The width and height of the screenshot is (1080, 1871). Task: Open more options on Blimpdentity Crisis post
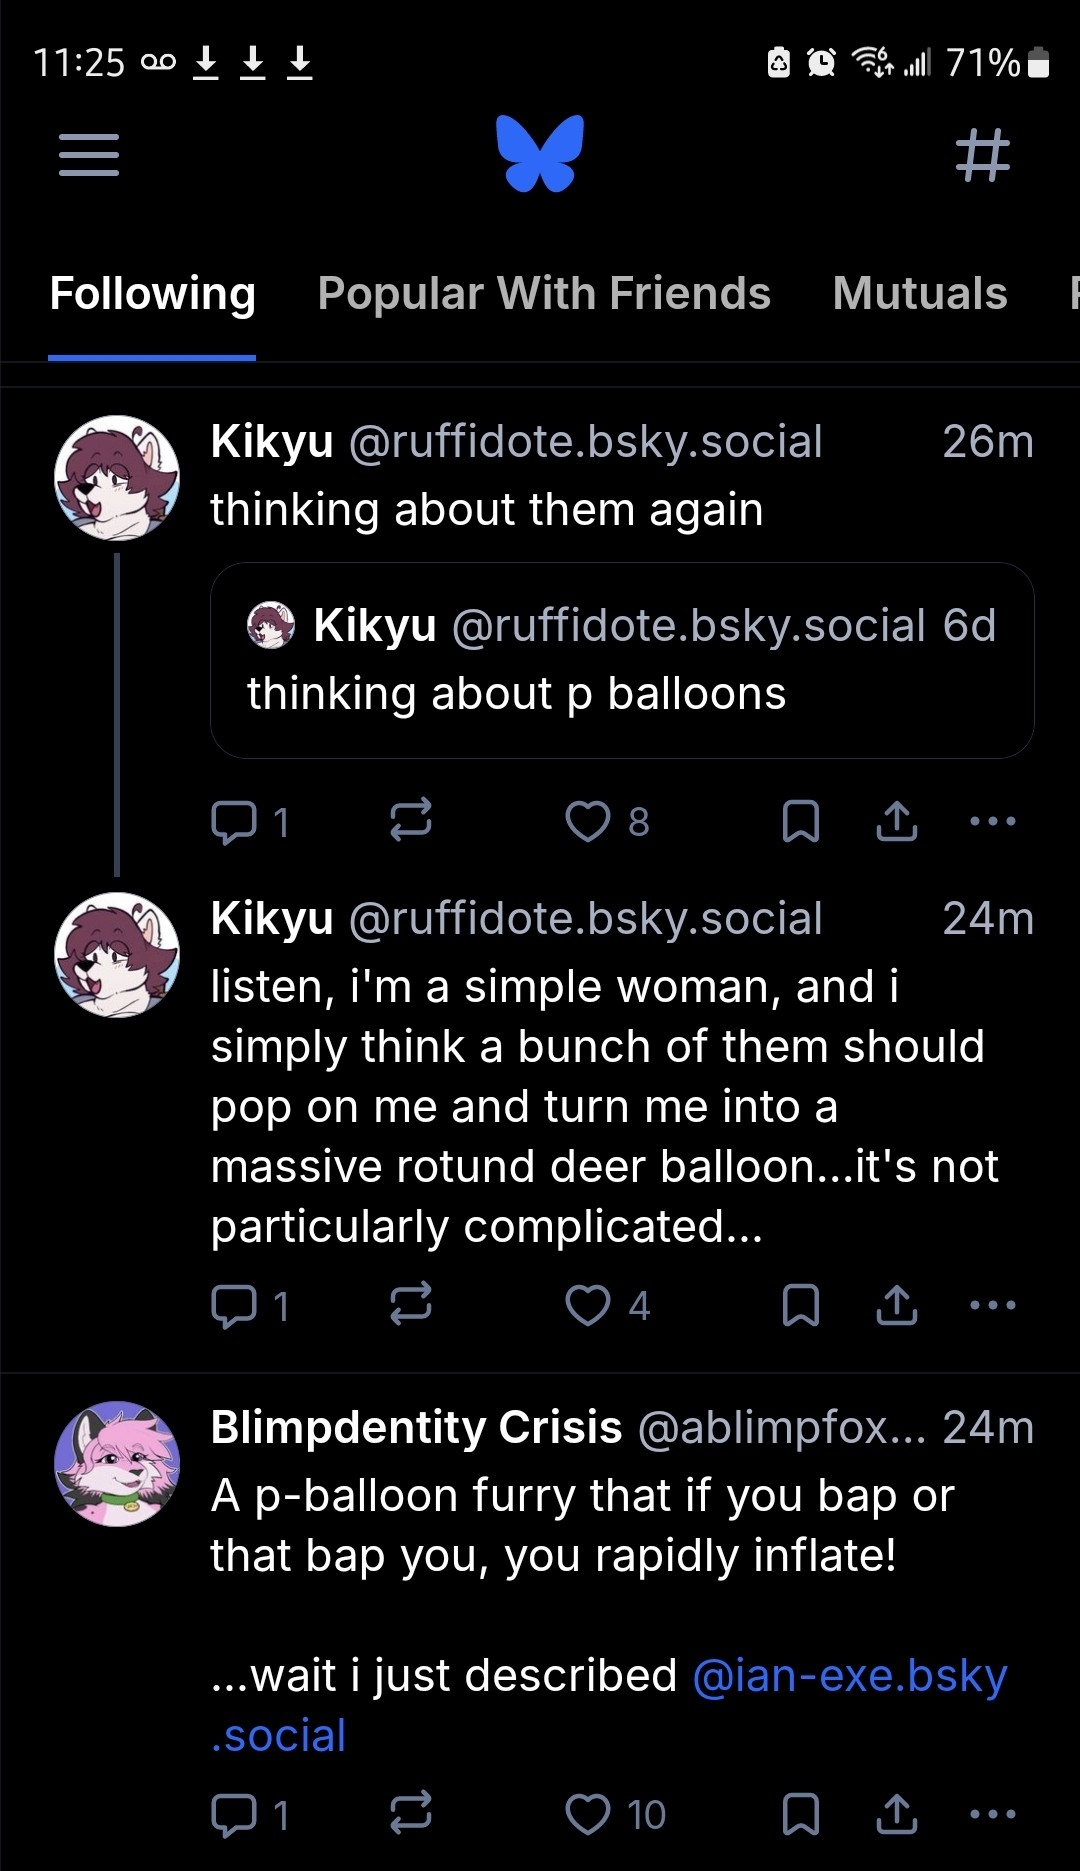coord(993,1814)
